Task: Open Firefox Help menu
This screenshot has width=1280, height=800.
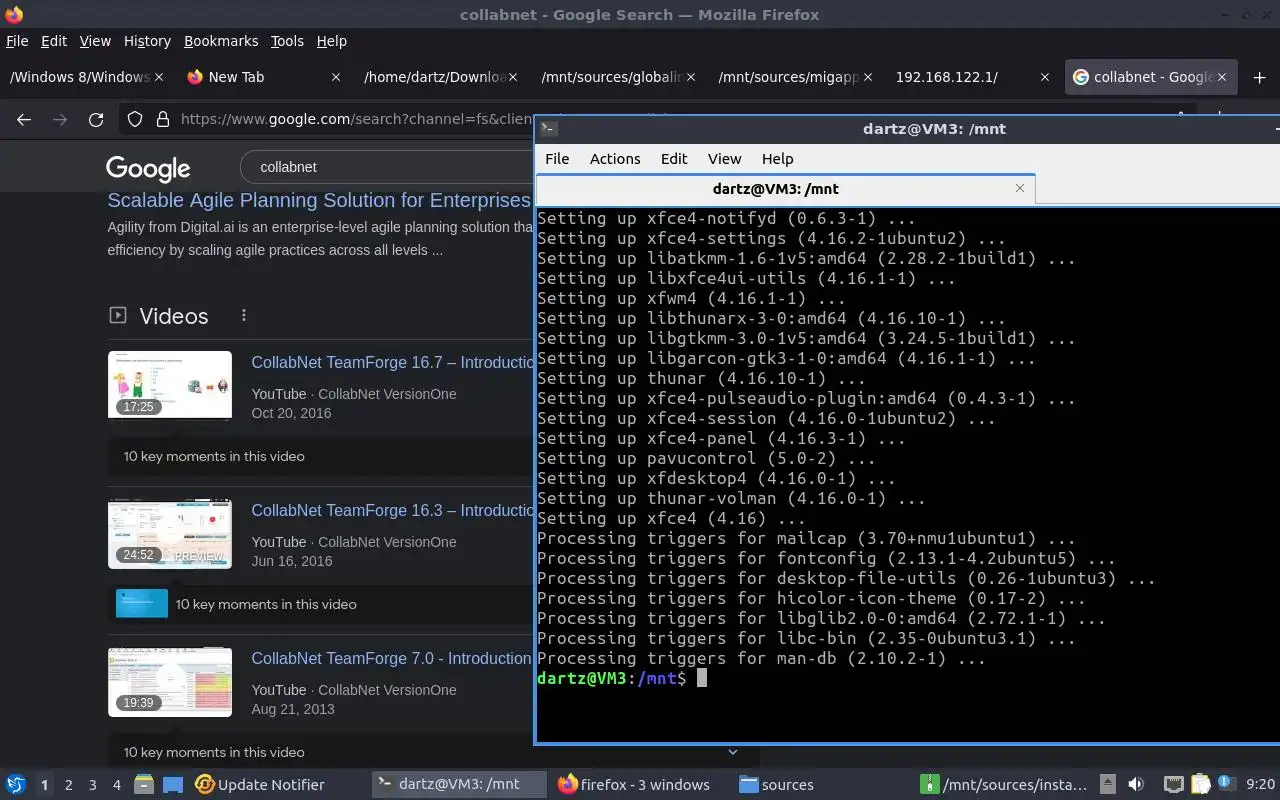Action: tap(331, 41)
